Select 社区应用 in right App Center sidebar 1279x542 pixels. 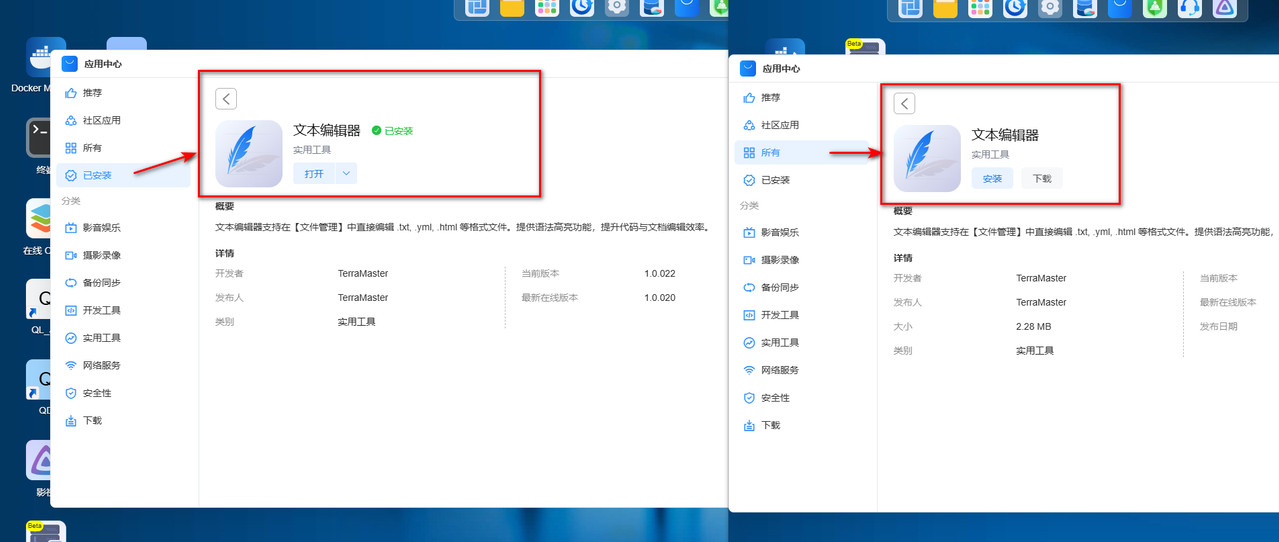coord(802,125)
